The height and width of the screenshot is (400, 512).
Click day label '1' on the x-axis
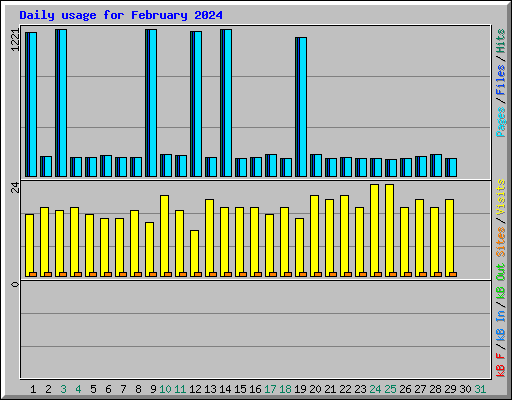pos(33,389)
